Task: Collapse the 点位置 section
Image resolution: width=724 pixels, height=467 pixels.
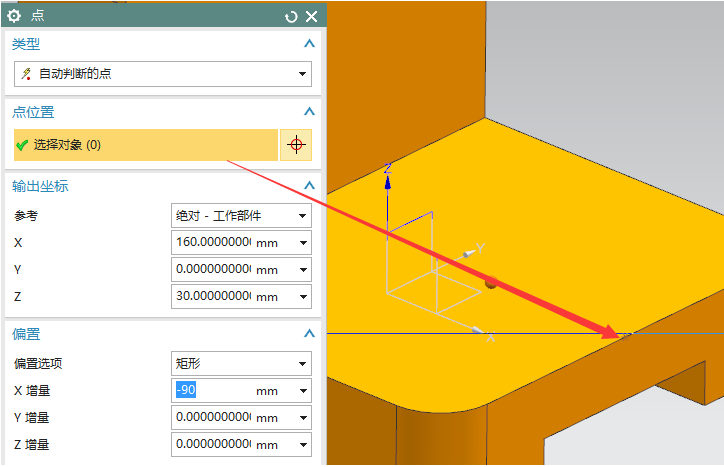Action: [x=309, y=112]
